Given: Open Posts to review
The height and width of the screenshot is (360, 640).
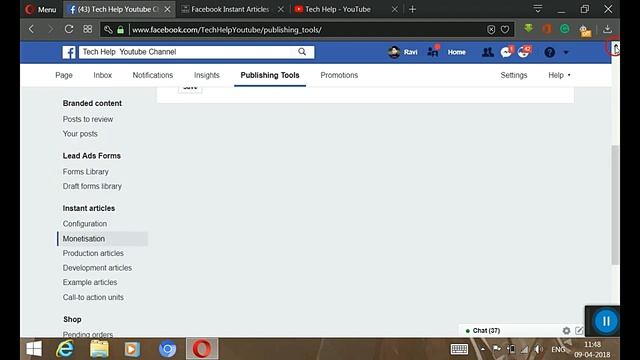Looking at the screenshot, I should pos(88,119).
